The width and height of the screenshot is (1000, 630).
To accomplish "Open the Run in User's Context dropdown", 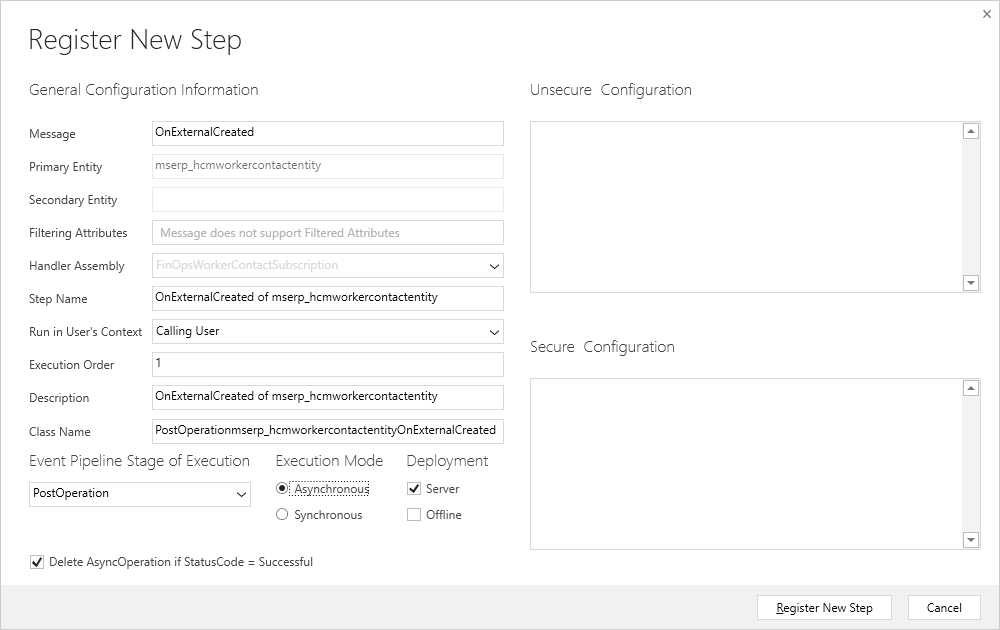I will pyautogui.click(x=493, y=331).
